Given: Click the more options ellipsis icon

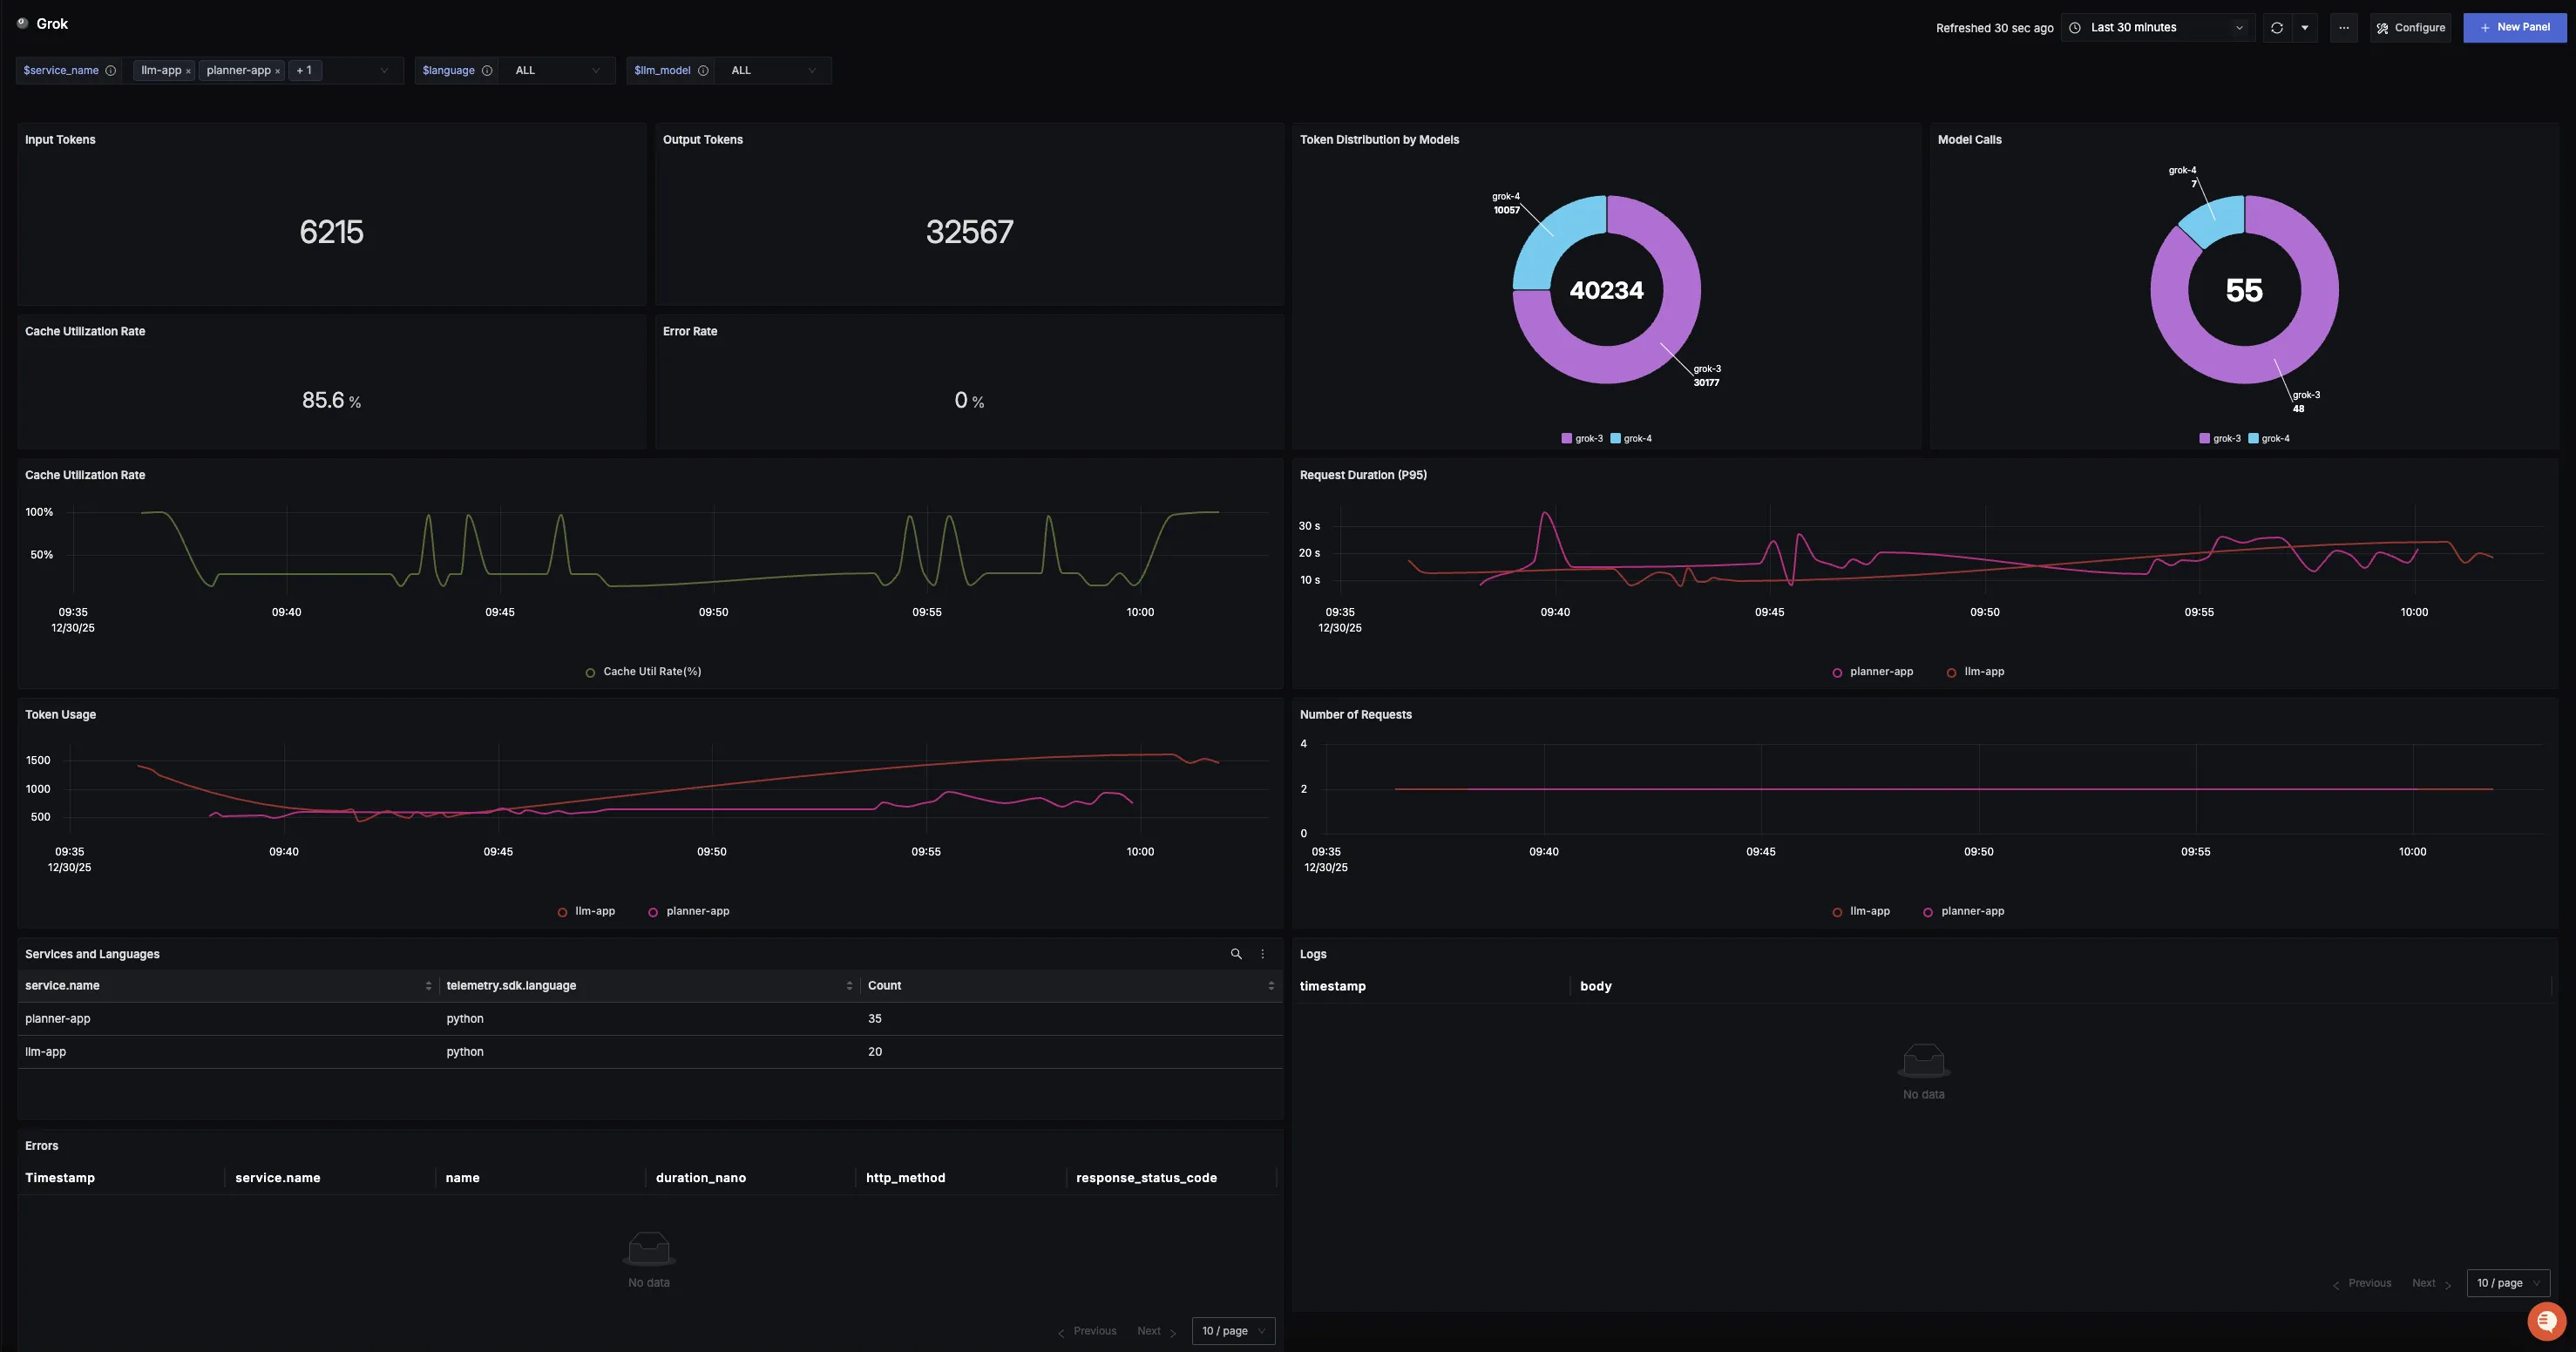Looking at the screenshot, I should tap(2343, 27).
